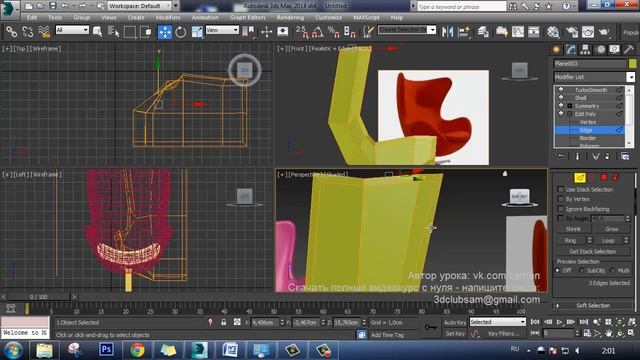This screenshot has height=360, width=640.
Task: Click the Get Stack Selection button
Action: (593, 251)
